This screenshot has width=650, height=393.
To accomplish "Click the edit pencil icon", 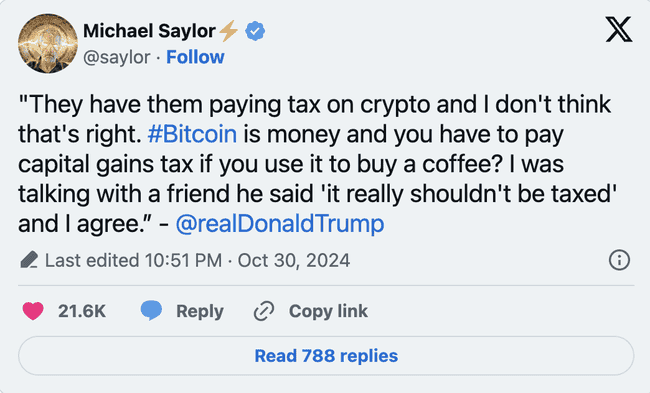I will [29, 260].
